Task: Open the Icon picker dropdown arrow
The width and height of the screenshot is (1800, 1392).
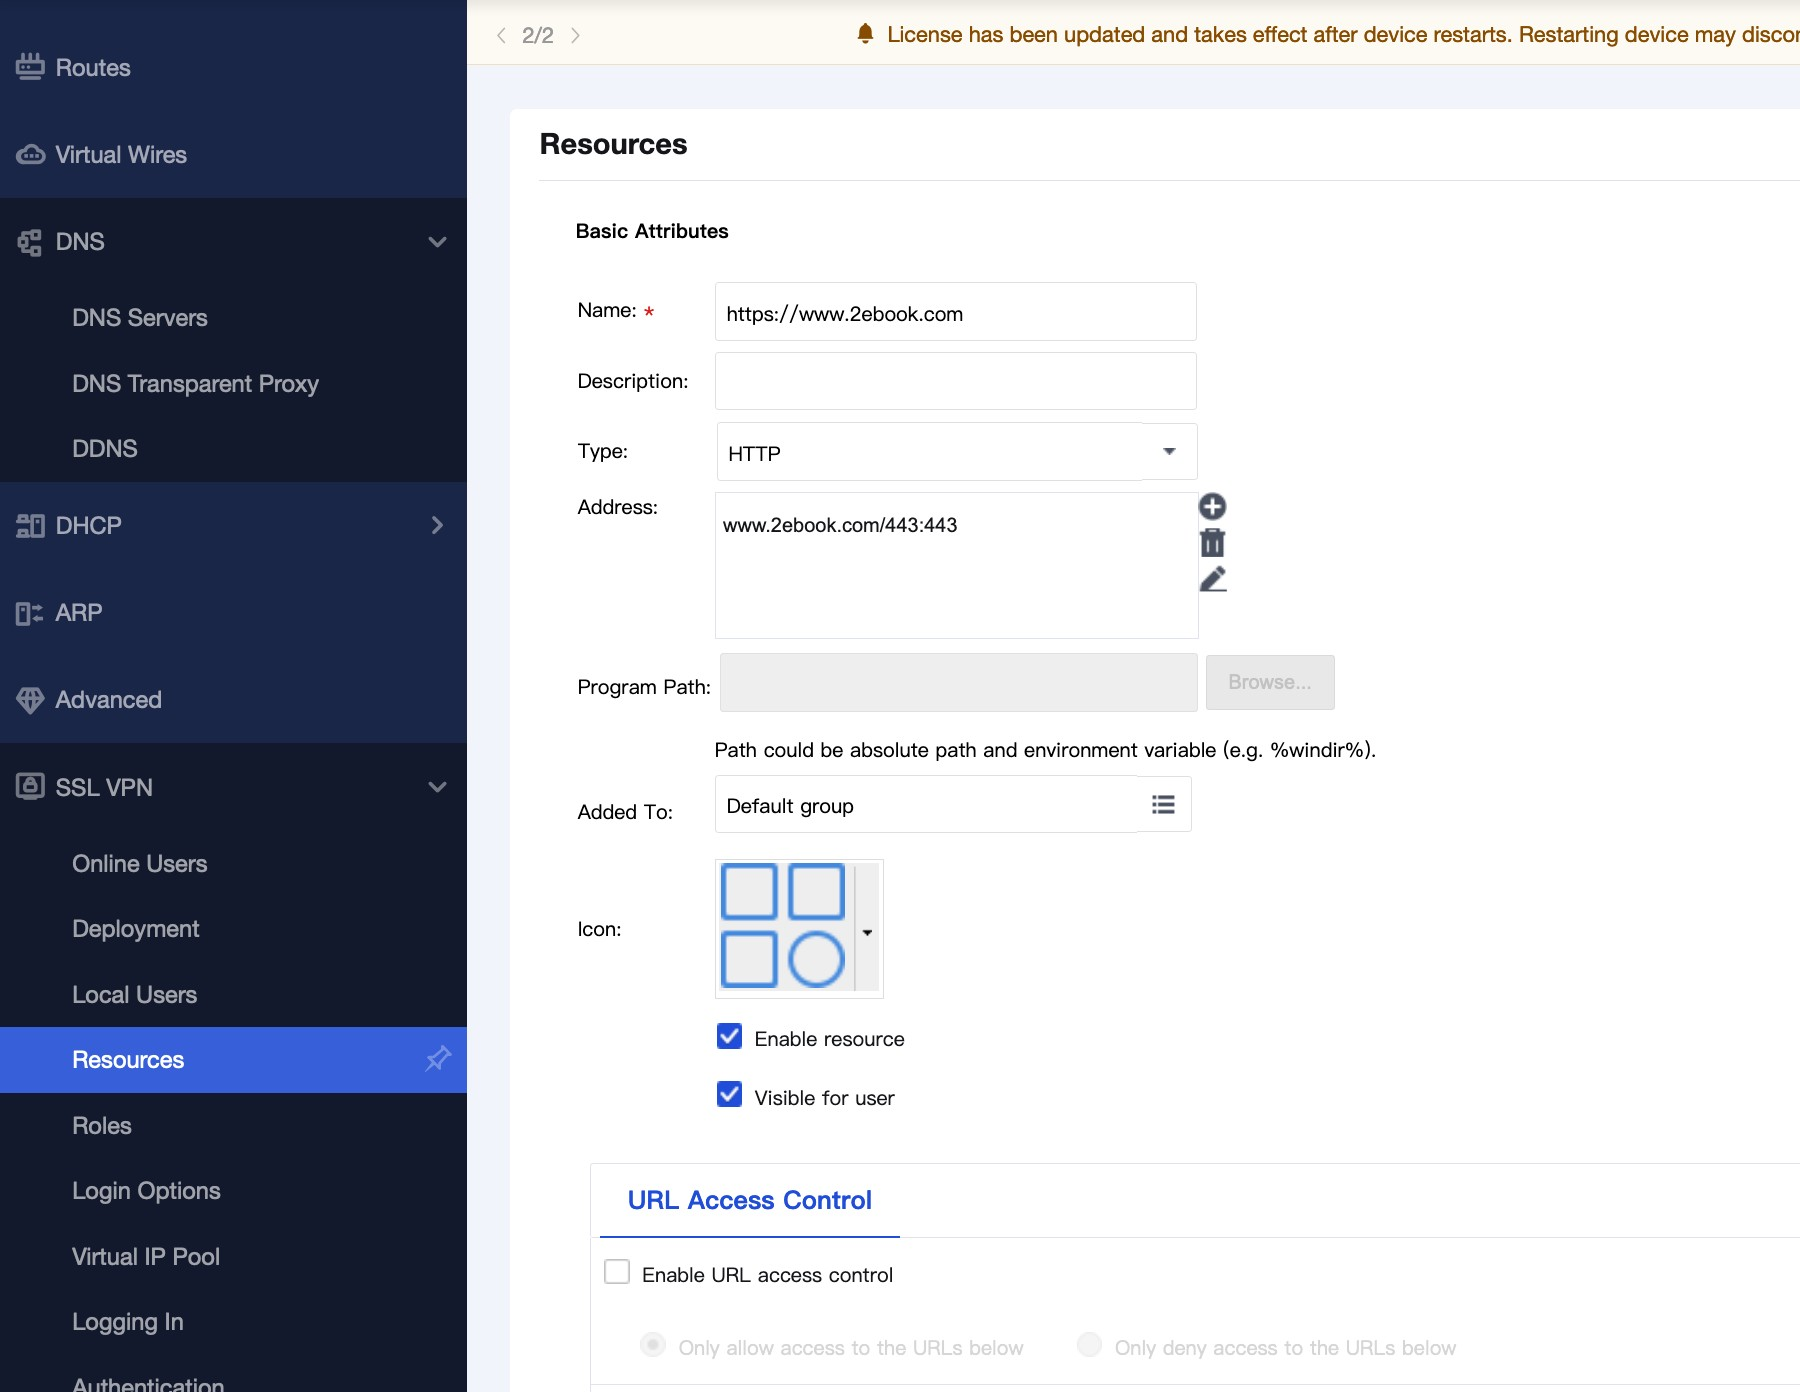Action: 867,932
